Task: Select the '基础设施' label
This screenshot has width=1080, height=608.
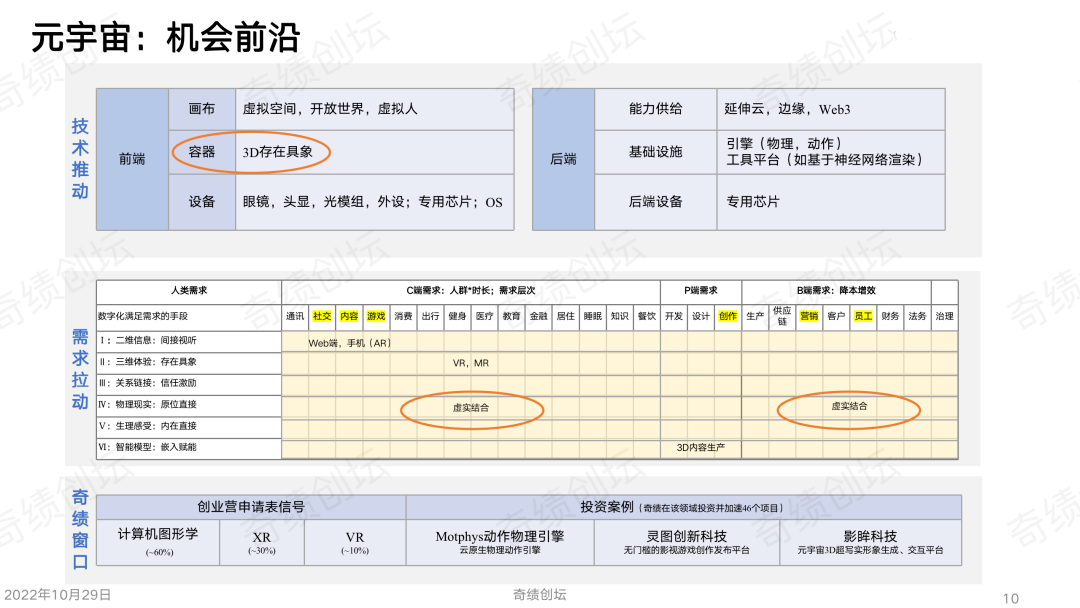Action: click(655, 151)
